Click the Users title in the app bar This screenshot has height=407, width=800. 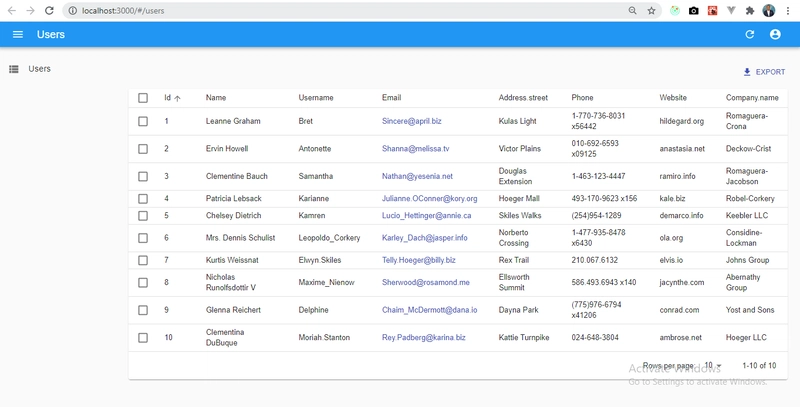[51, 35]
